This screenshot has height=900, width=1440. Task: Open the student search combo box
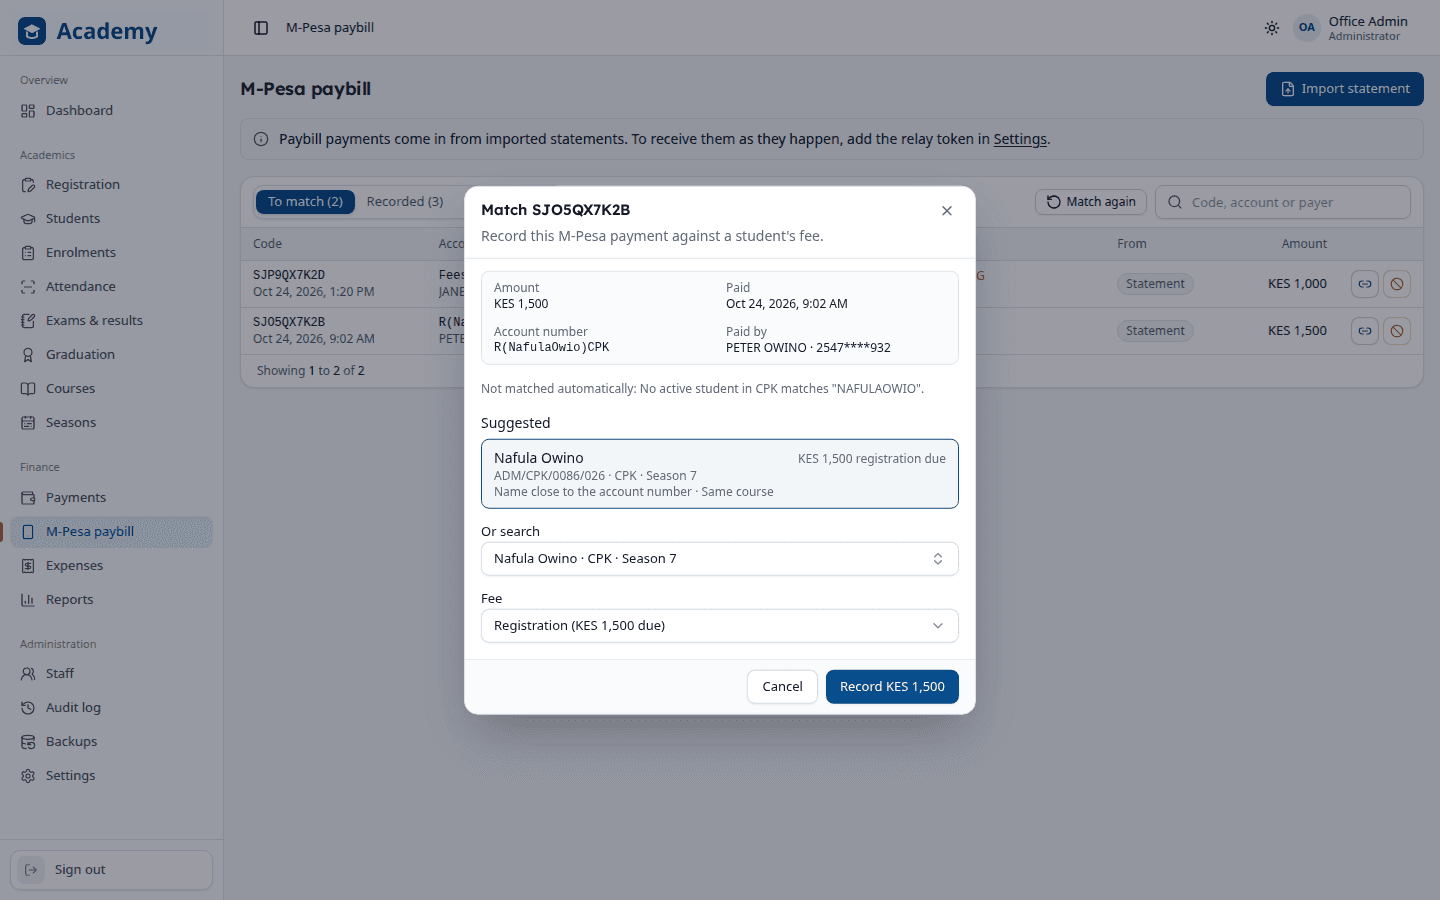[720, 559]
